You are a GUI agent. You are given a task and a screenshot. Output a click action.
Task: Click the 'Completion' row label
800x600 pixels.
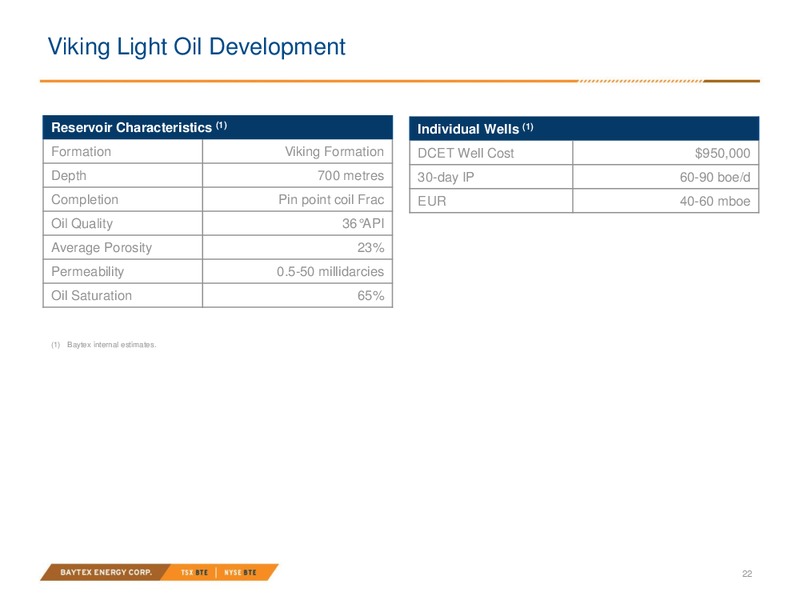click(x=85, y=199)
